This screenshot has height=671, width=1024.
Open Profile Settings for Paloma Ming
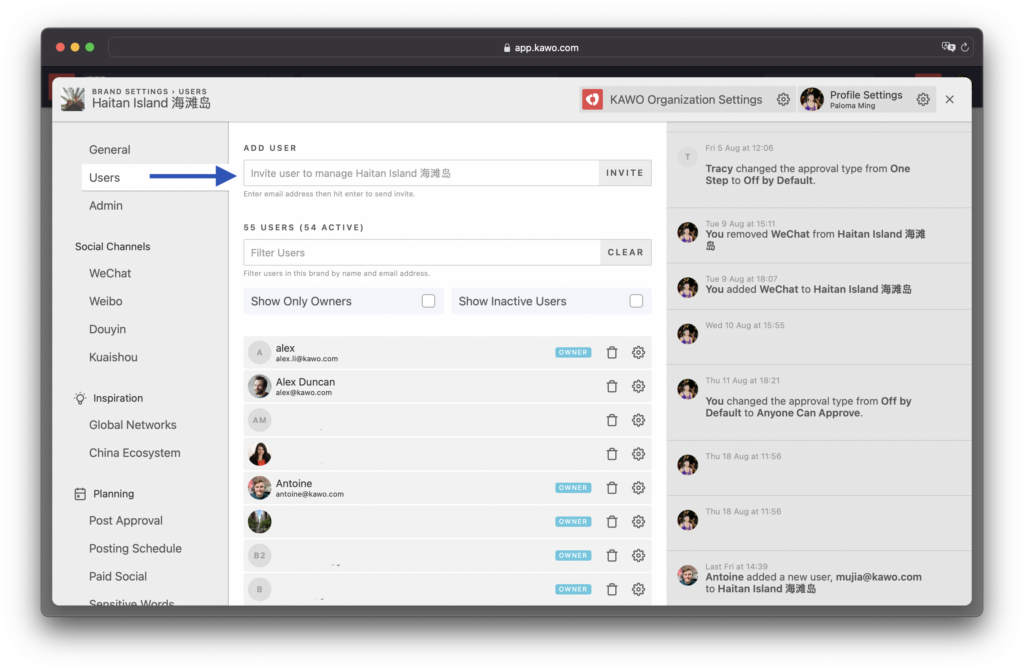[x=866, y=99]
